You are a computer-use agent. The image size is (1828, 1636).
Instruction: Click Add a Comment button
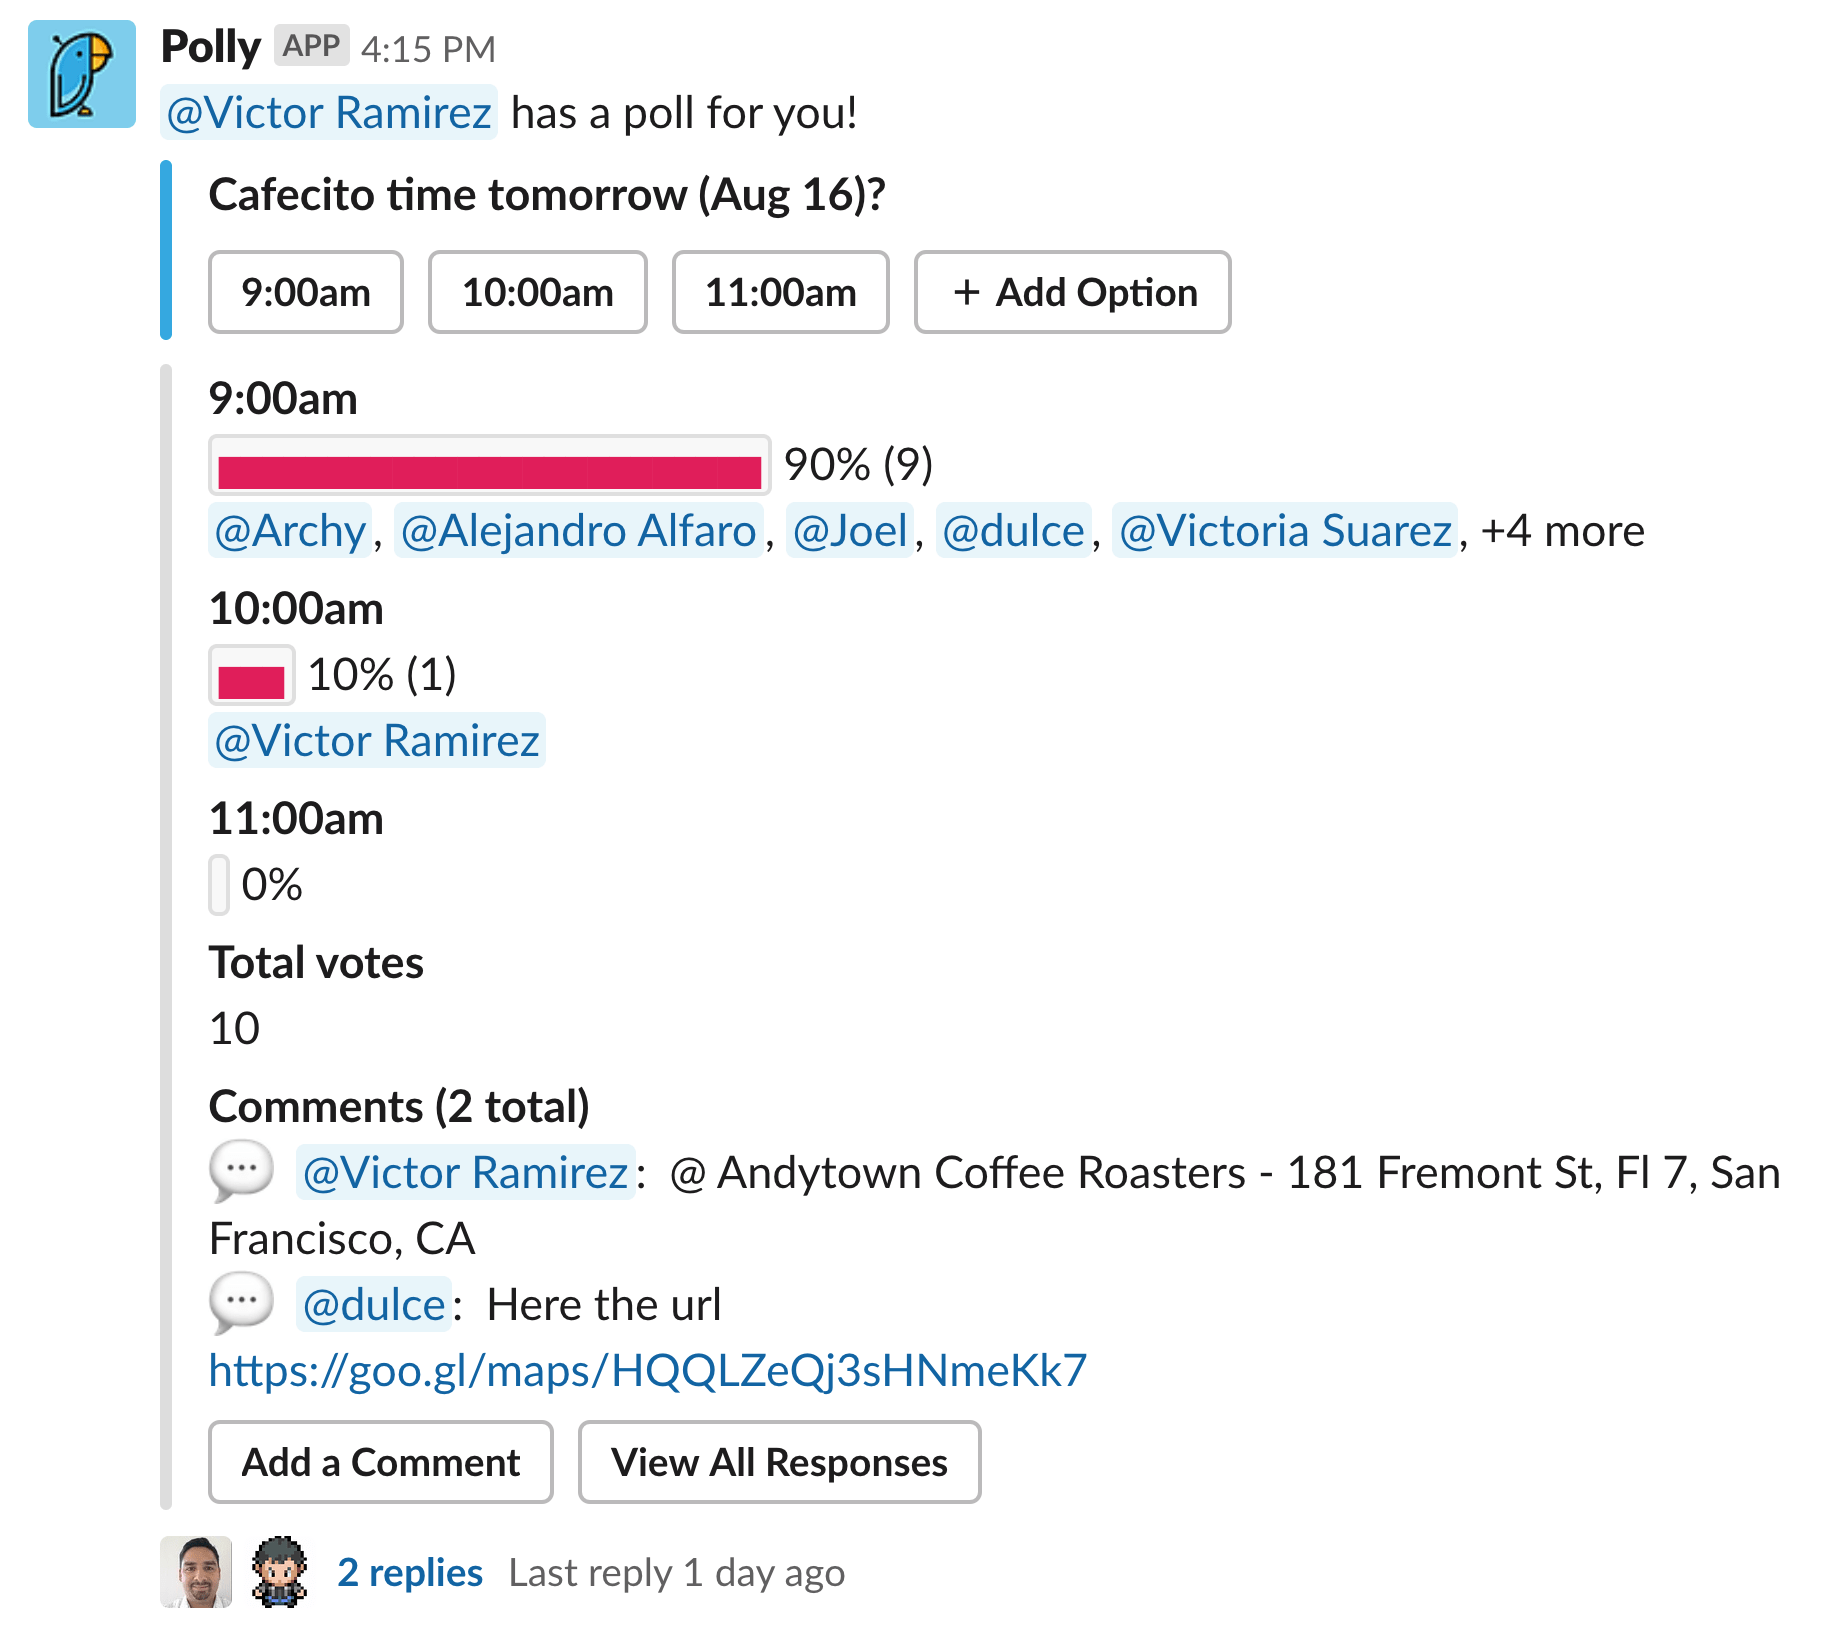click(381, 1462)
